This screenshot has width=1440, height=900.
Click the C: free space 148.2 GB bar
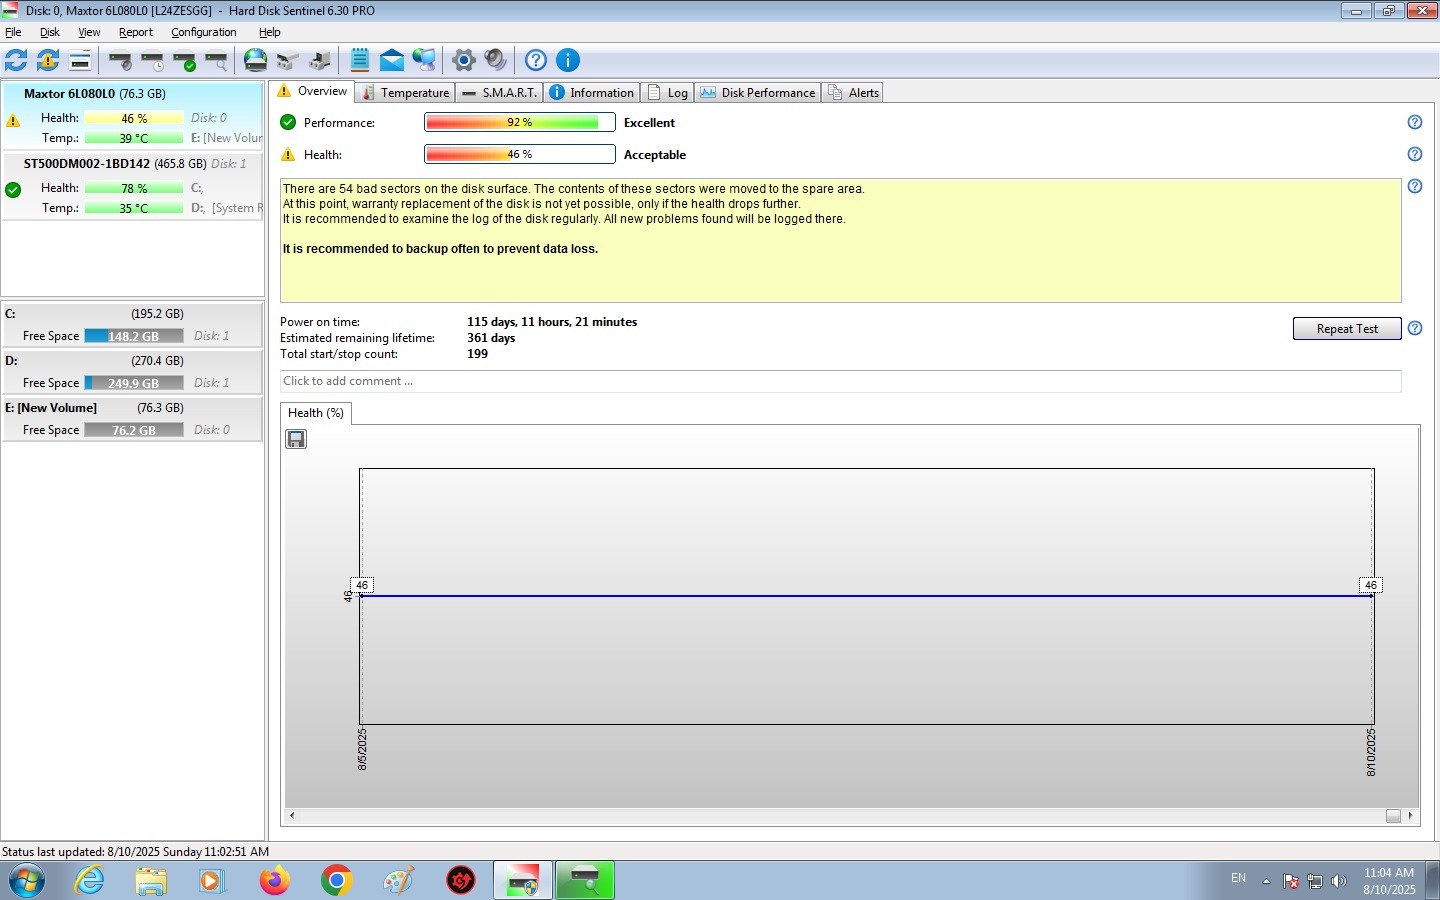pos(134,336)
